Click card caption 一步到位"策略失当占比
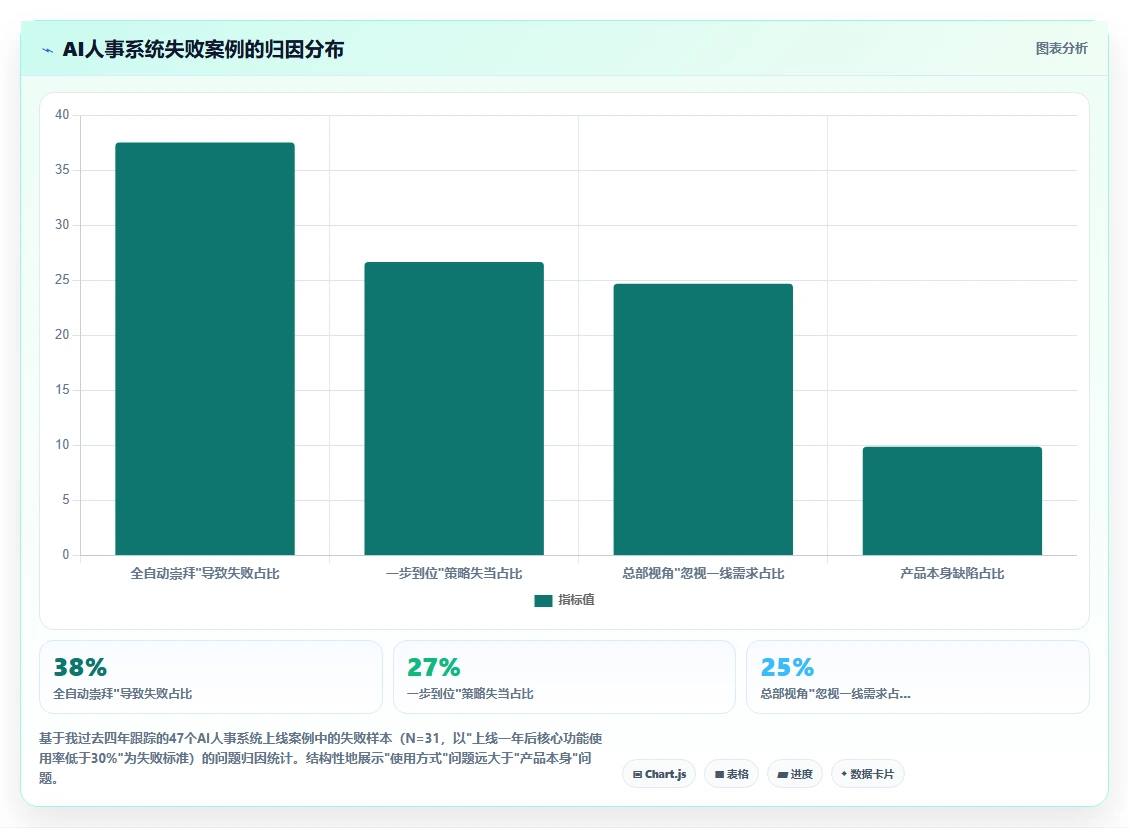Screen dimensions: 1129x828 [x=470, y=693]
